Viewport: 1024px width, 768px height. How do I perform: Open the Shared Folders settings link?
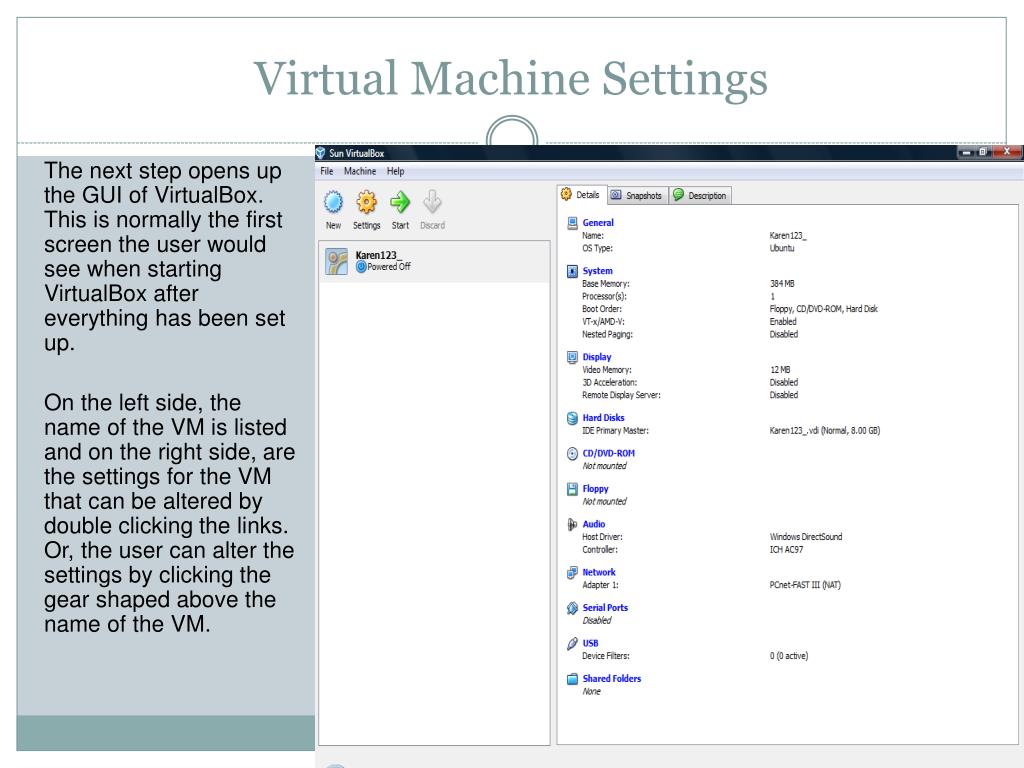612,679
